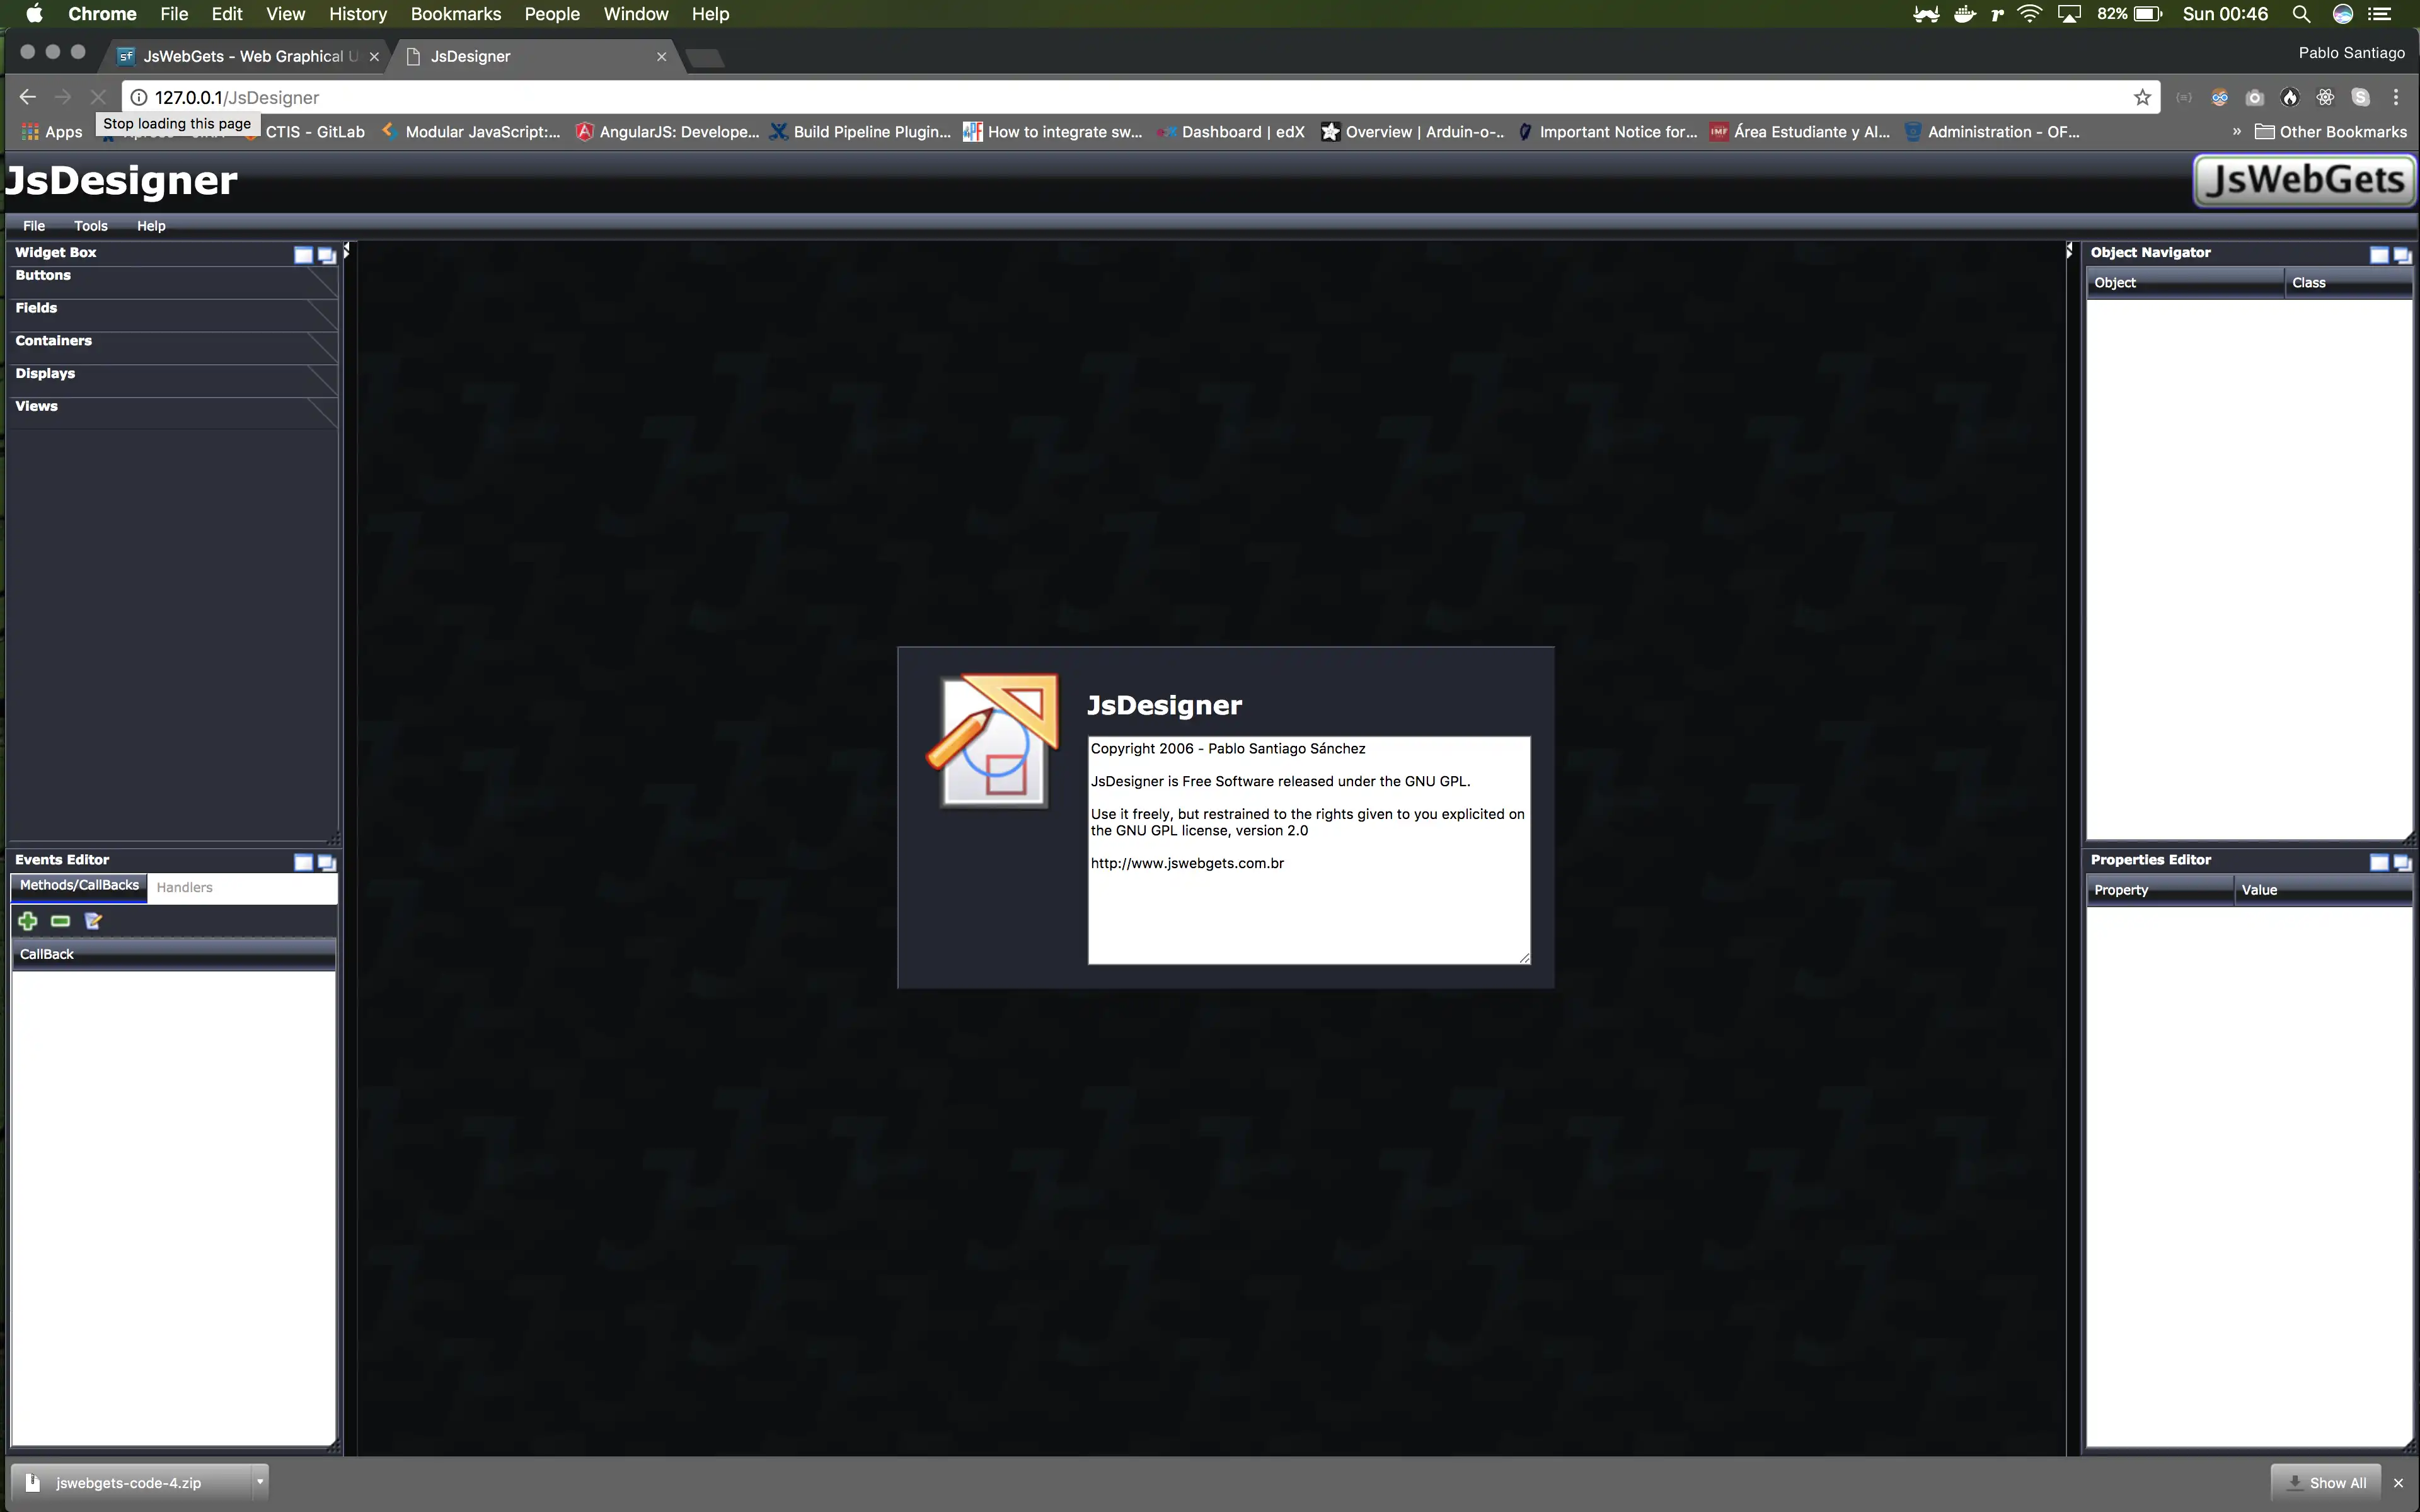Open Chrome's three-dot menu
The width and height of the screenshot is (2420, 1512).
[2396, 97]
